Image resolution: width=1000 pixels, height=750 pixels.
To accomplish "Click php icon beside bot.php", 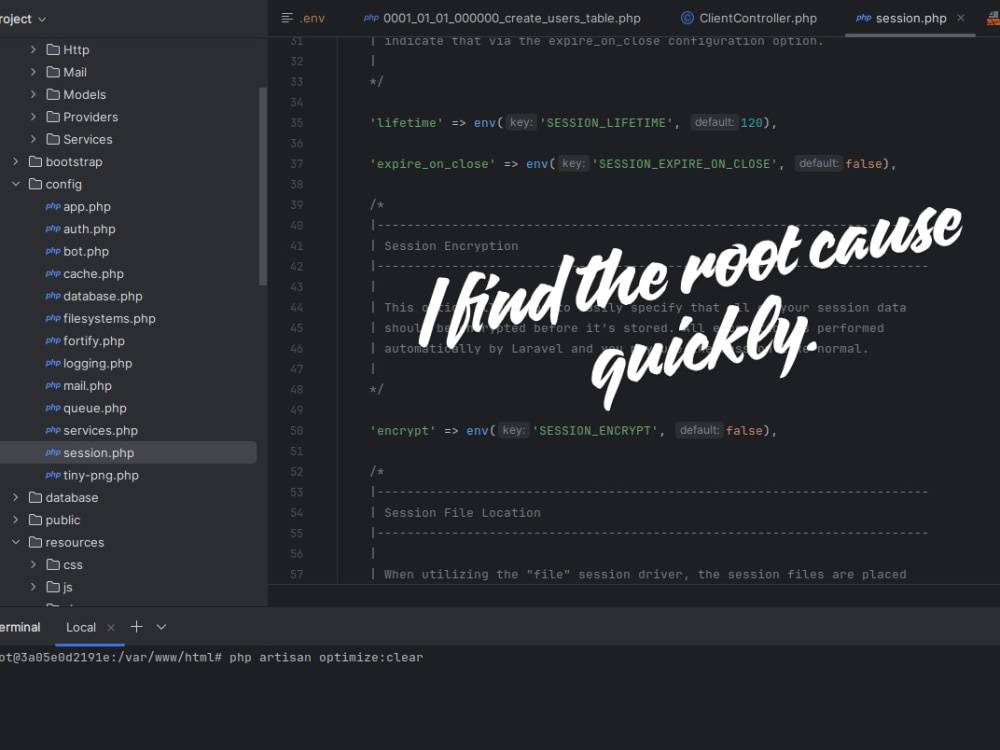I will (x=53, y=251).
